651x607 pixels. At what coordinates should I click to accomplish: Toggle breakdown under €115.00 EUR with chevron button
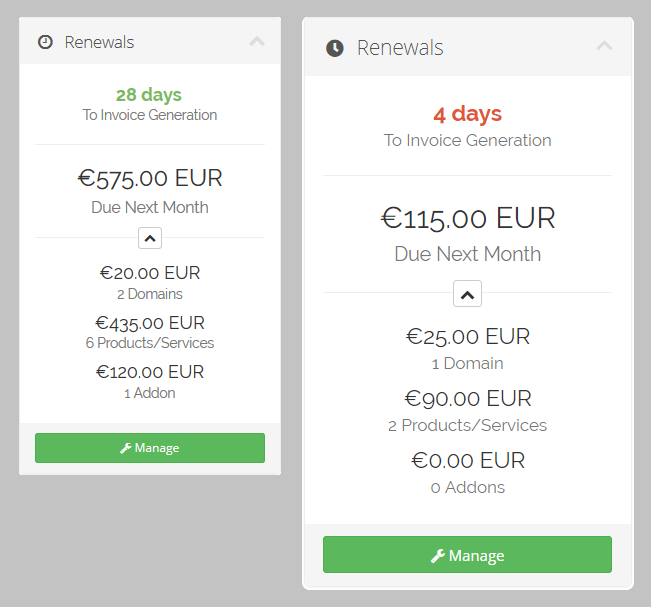(x=467, y=294)
